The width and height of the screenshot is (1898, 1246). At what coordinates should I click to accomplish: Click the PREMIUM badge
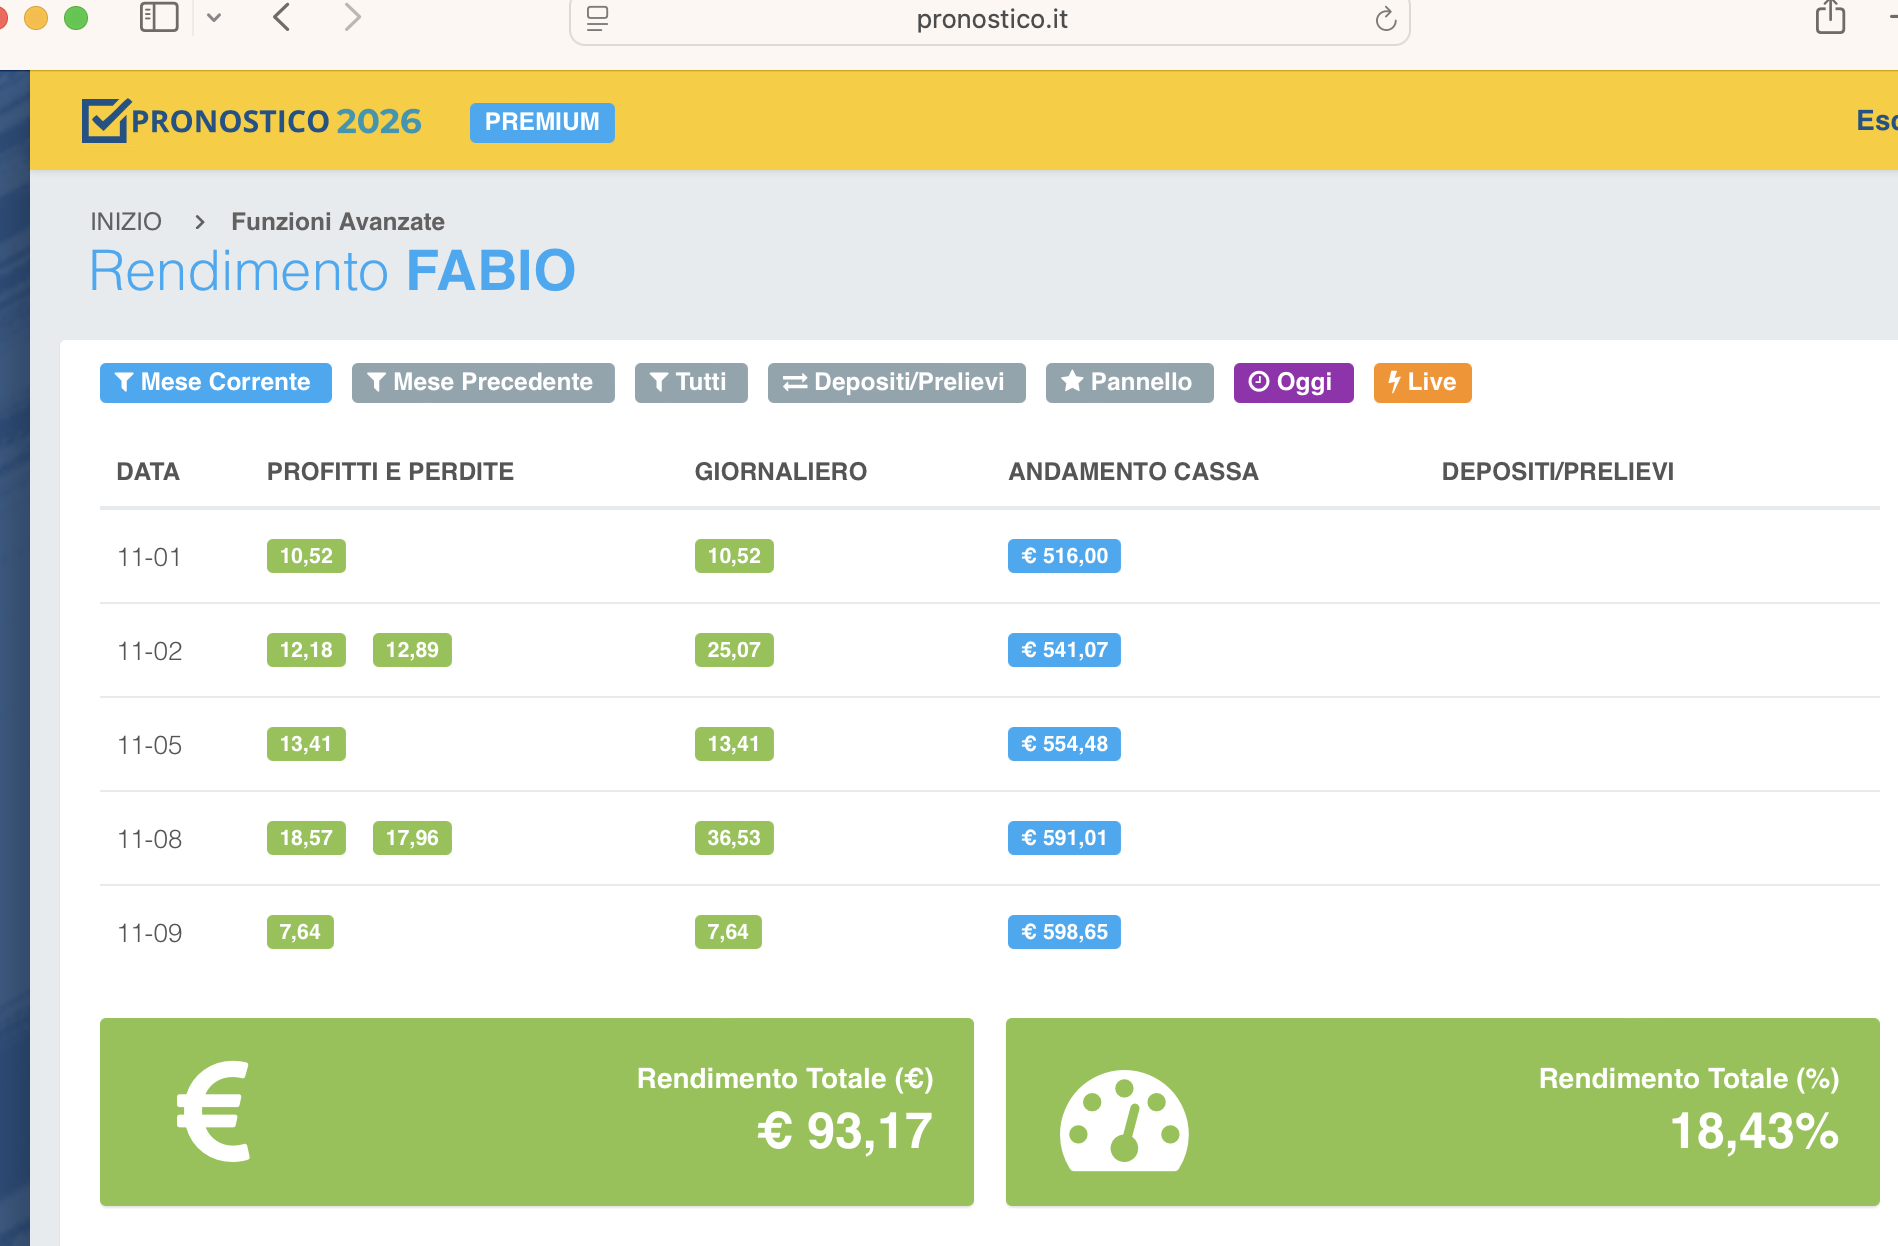click(542, 122)
